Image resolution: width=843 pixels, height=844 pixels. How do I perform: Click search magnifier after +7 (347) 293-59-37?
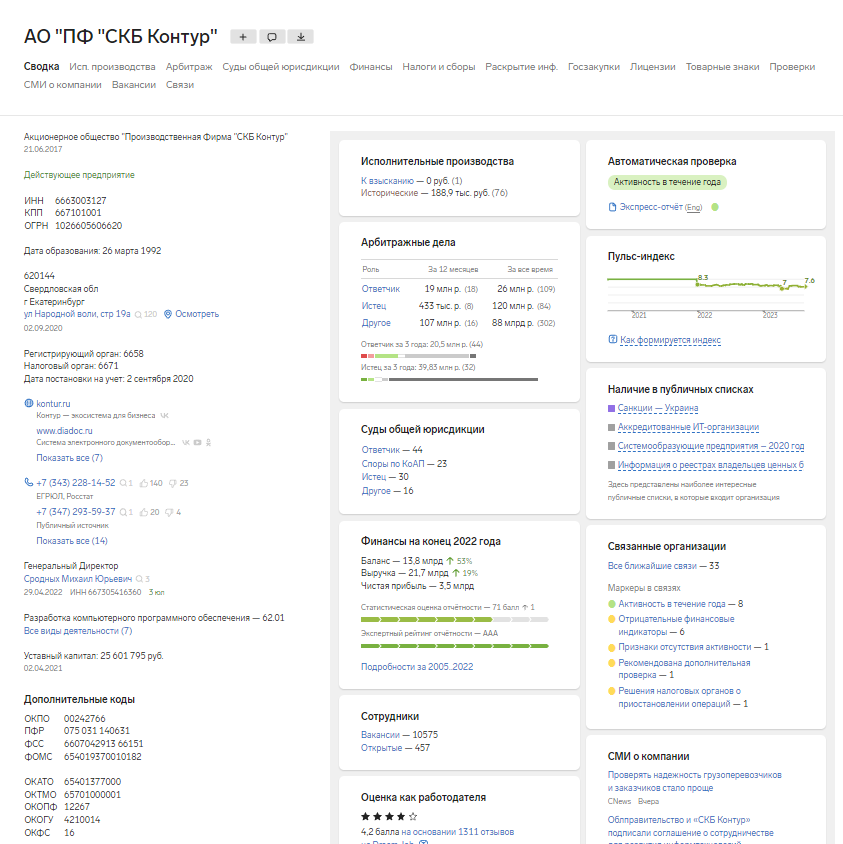click(x=123, y=512)
